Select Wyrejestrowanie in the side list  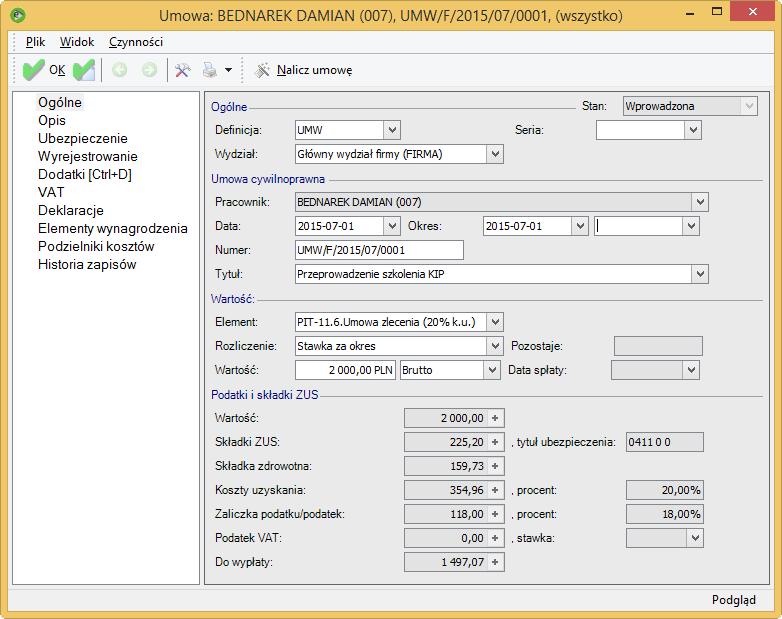coord(88,156)
